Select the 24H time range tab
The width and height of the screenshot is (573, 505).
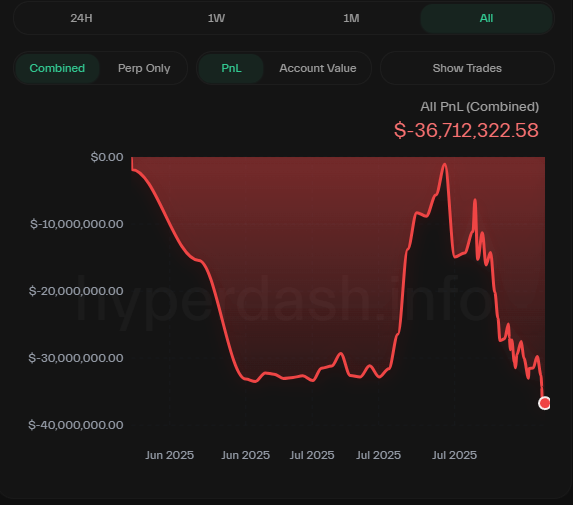click(81, 18)
